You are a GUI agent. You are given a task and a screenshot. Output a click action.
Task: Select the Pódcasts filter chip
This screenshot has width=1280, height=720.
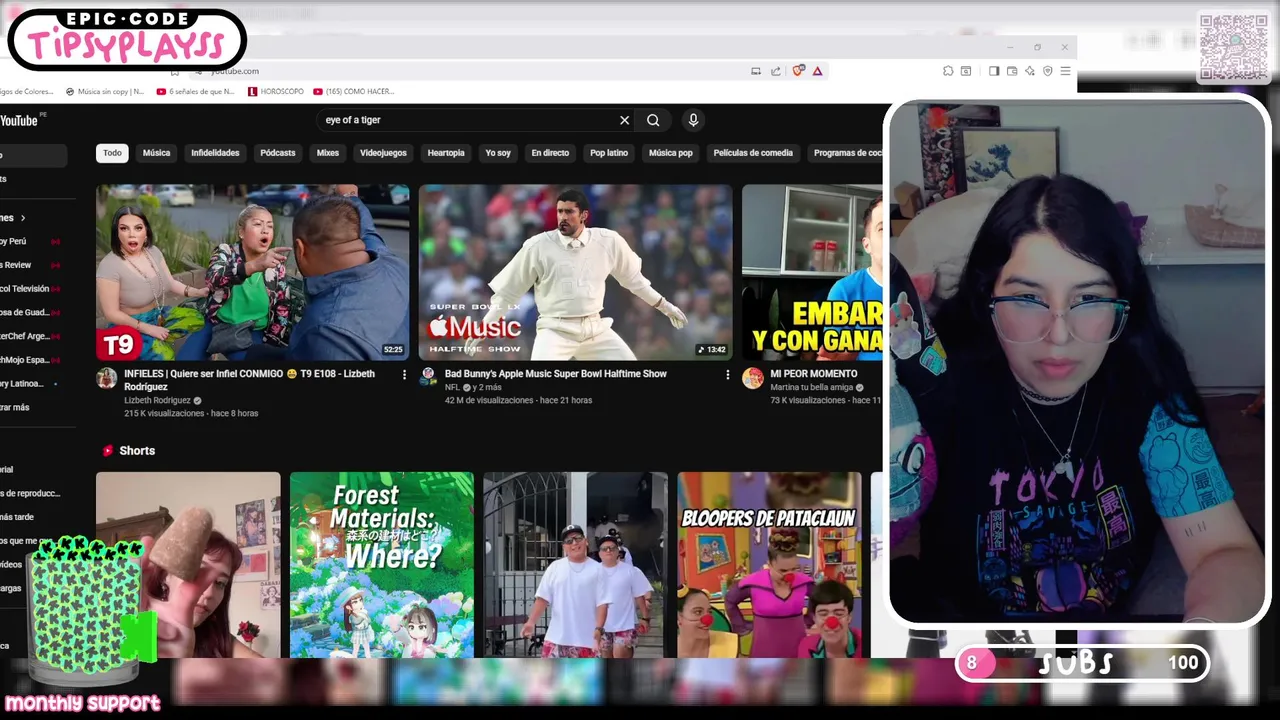click(x=278, y=153)
